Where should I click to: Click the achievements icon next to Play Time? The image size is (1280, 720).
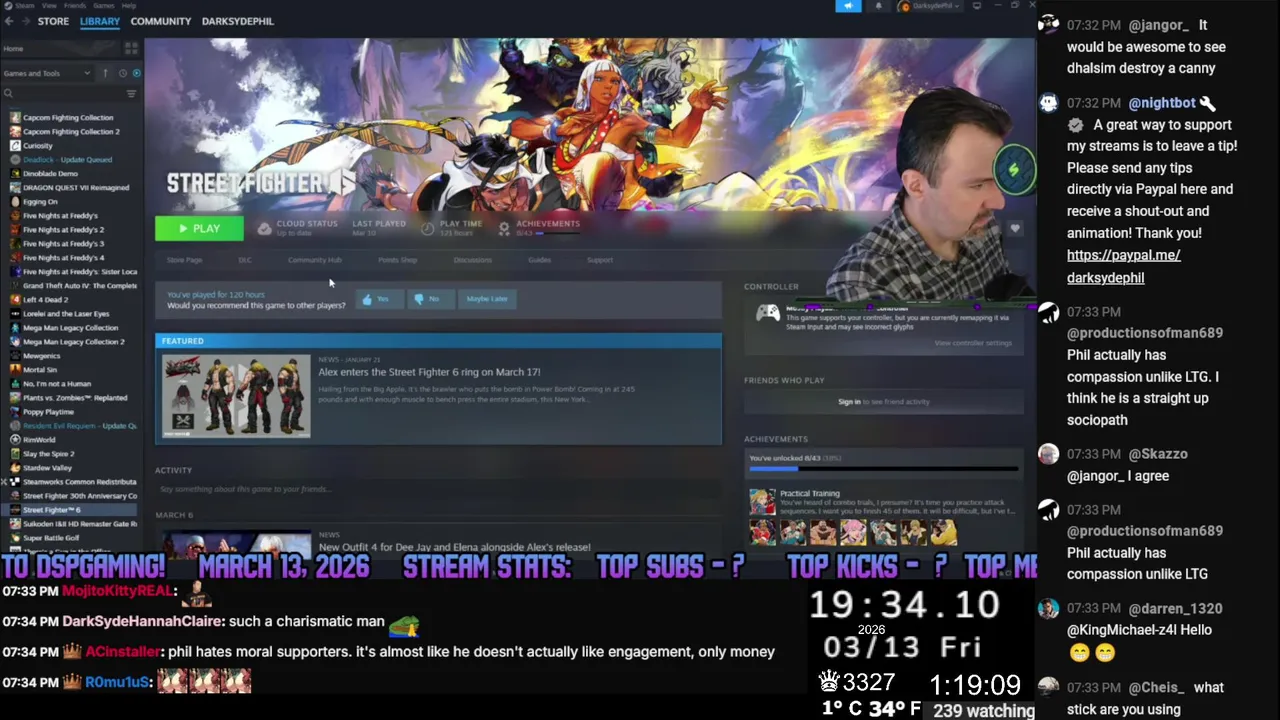(504, 229)
